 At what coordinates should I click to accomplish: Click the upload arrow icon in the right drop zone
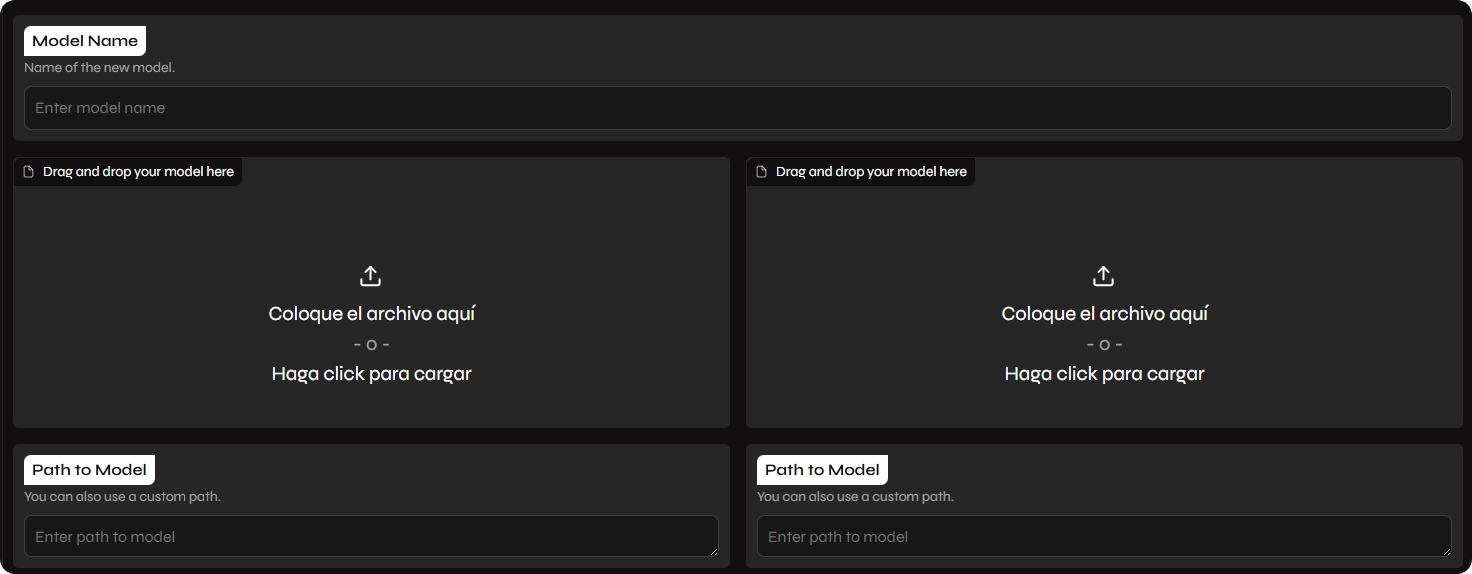point(1103,276)
